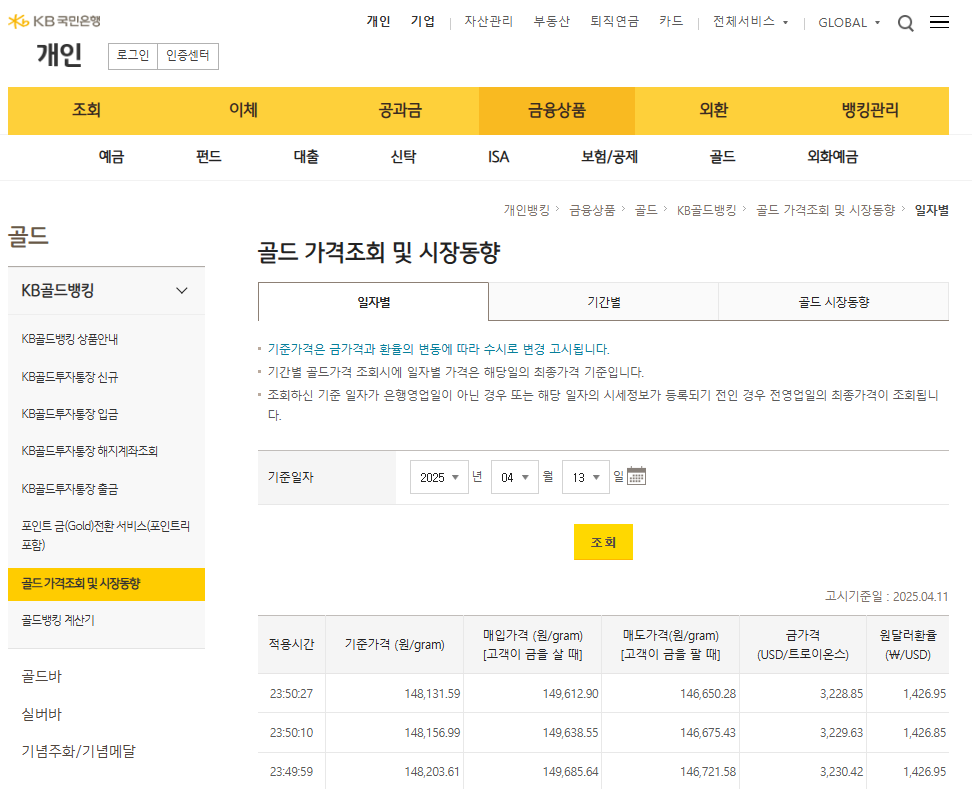Expand the 전체서비스 dropdown

[750, 22]
